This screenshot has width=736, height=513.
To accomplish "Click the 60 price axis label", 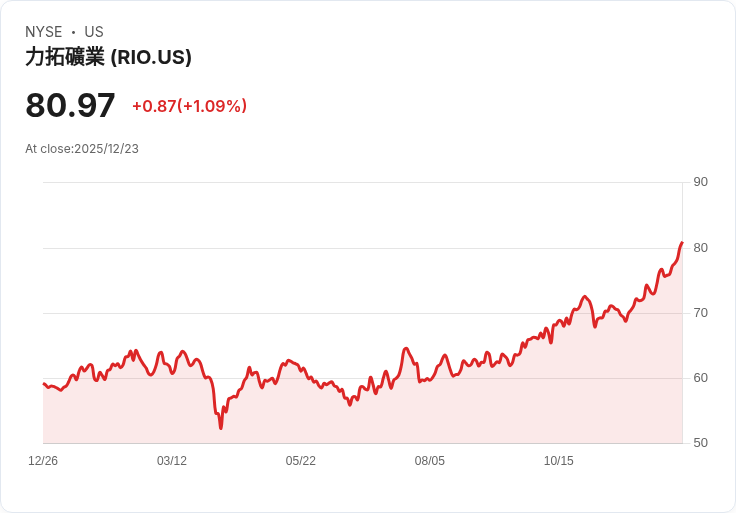I will coord(700,378).
